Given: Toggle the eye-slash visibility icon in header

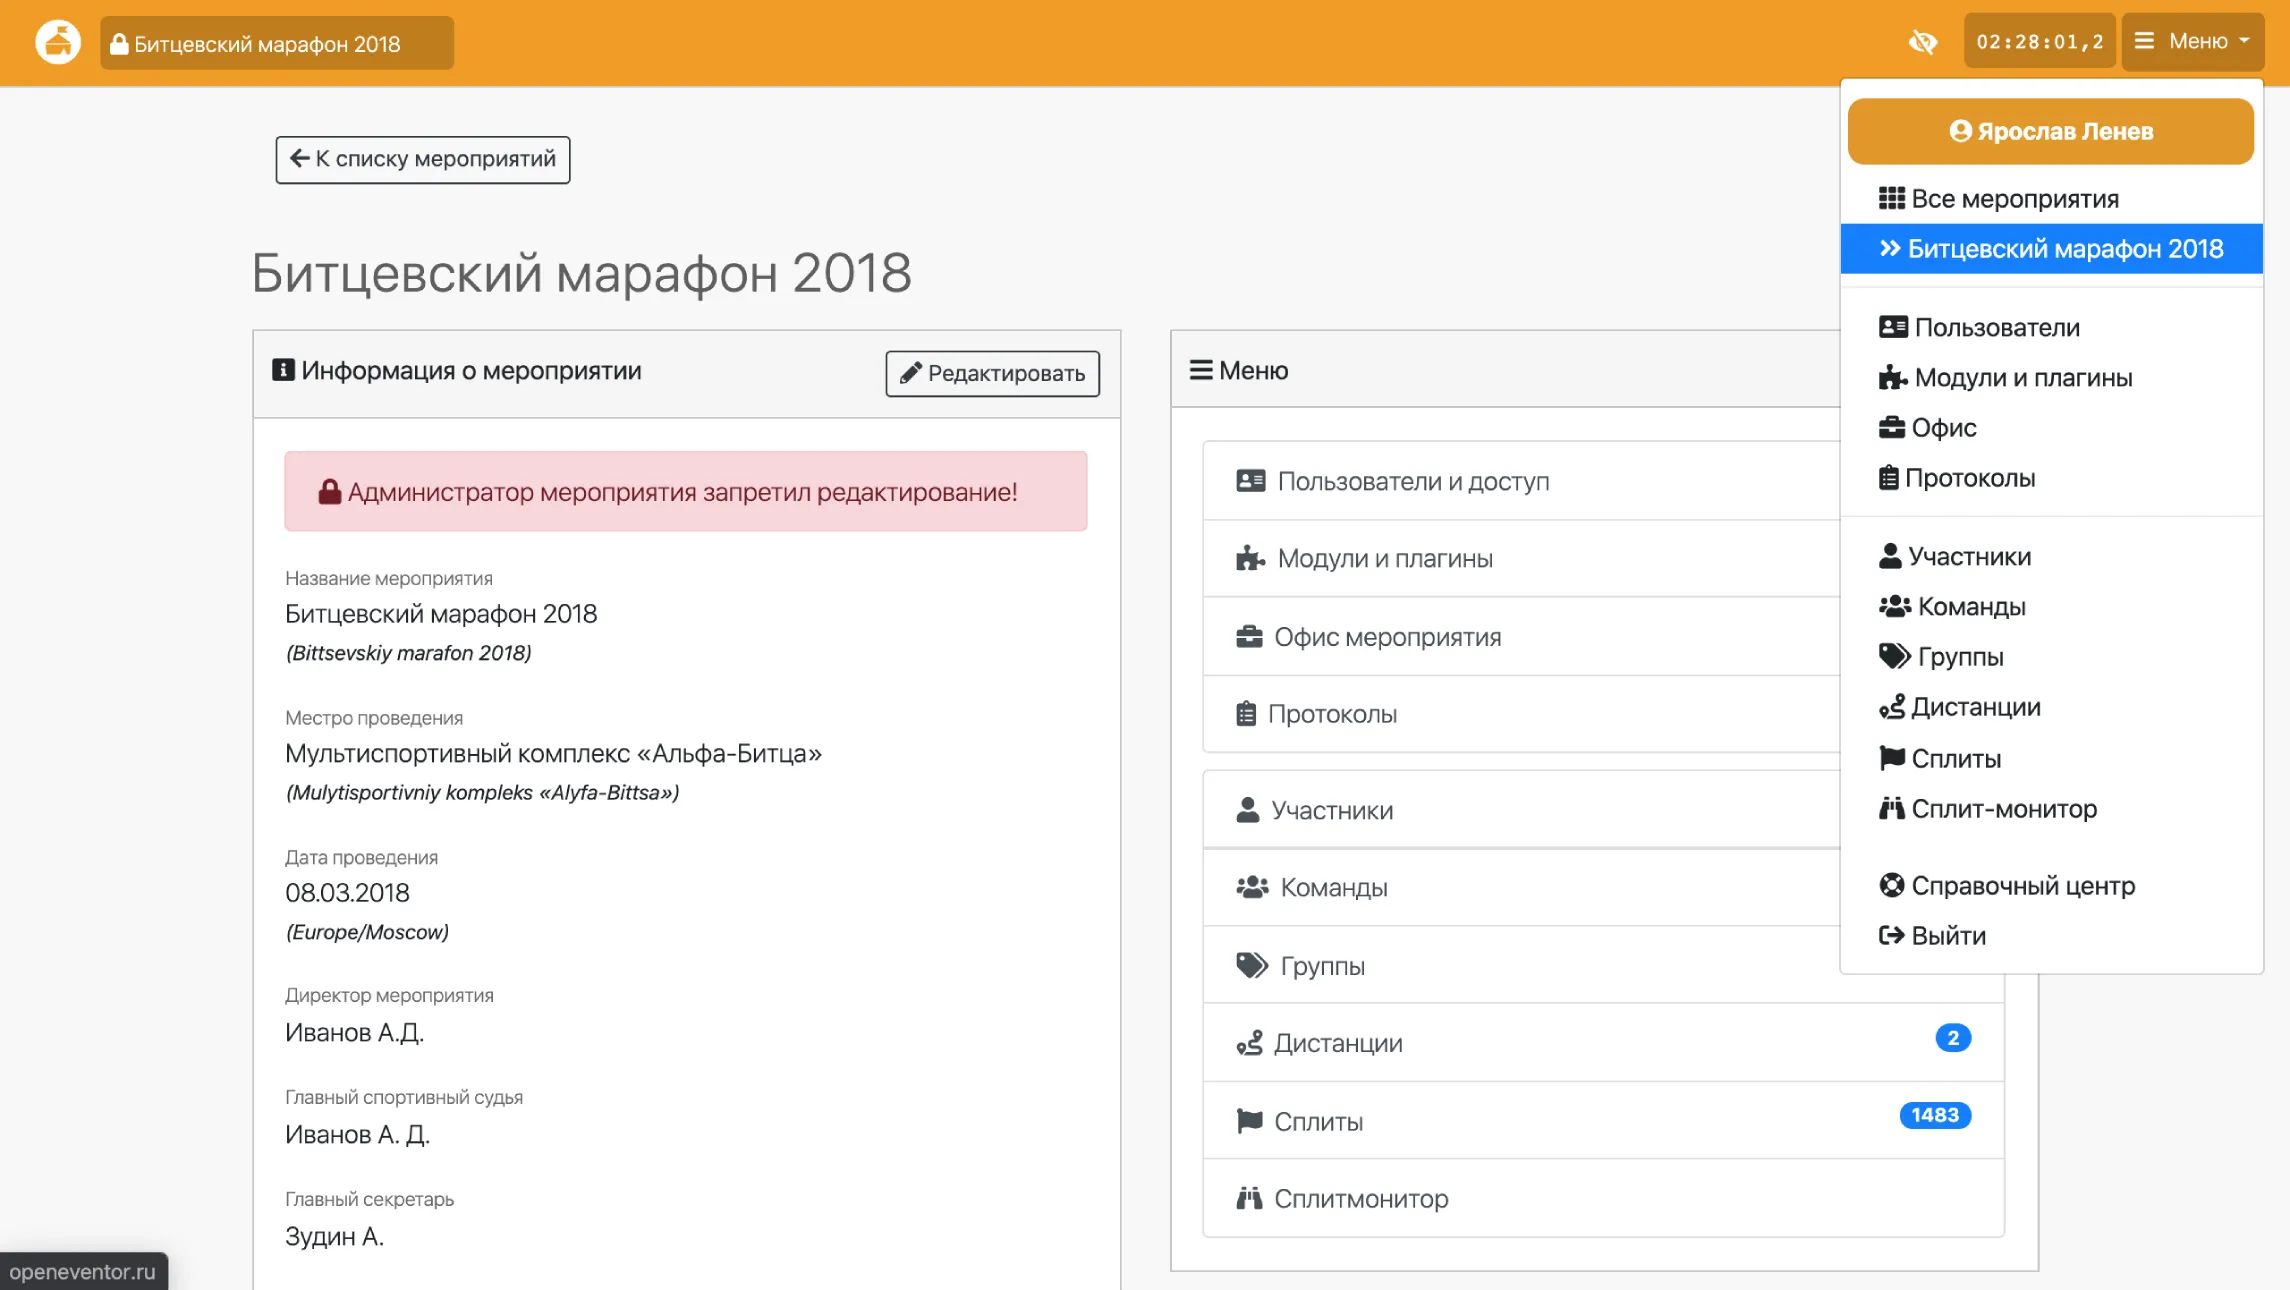Looking at the screenshot, I should click(1923, 42).
